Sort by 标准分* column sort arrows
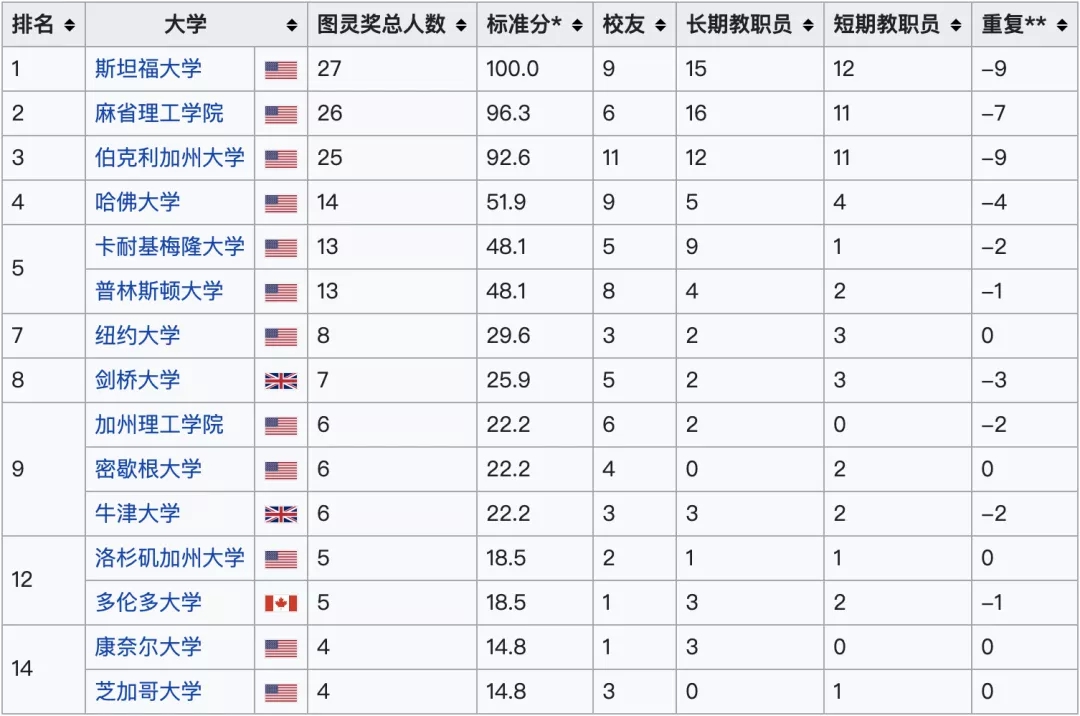The height and width of the screenshot is (716, 1080). [576, 25]
